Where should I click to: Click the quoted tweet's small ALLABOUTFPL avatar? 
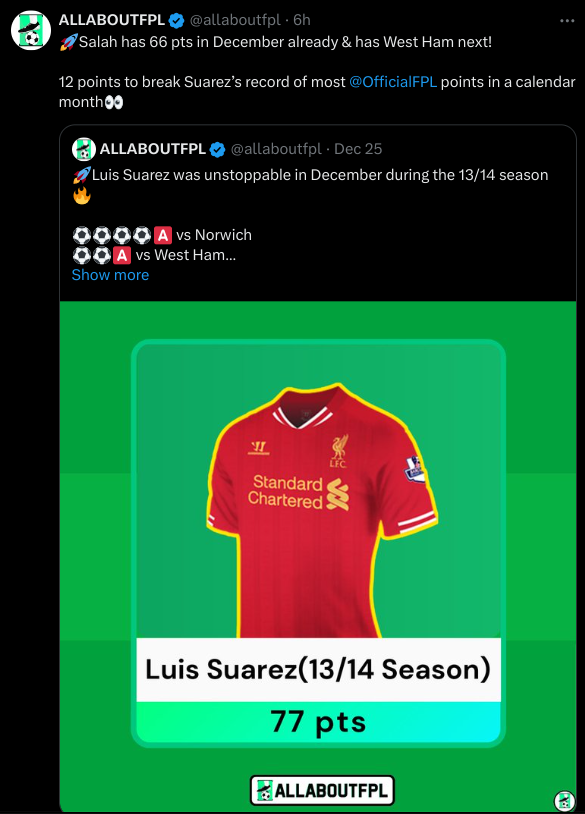[84, 149]
